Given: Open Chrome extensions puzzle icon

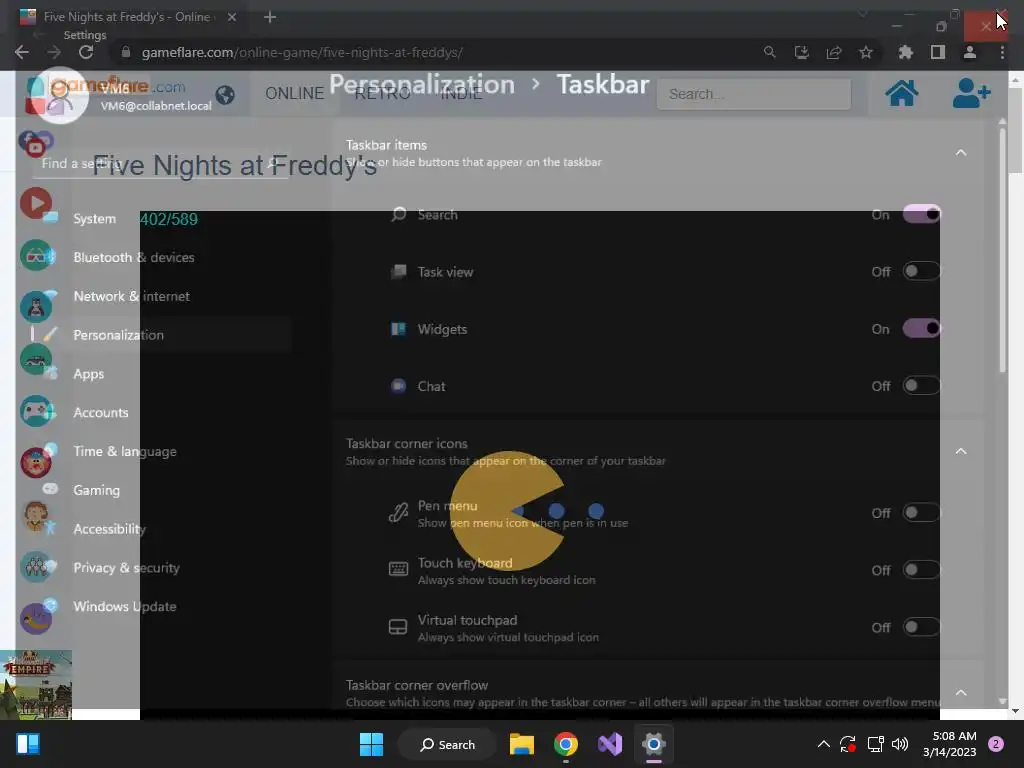Looking at the screenshot, I should tap(905, 52).
